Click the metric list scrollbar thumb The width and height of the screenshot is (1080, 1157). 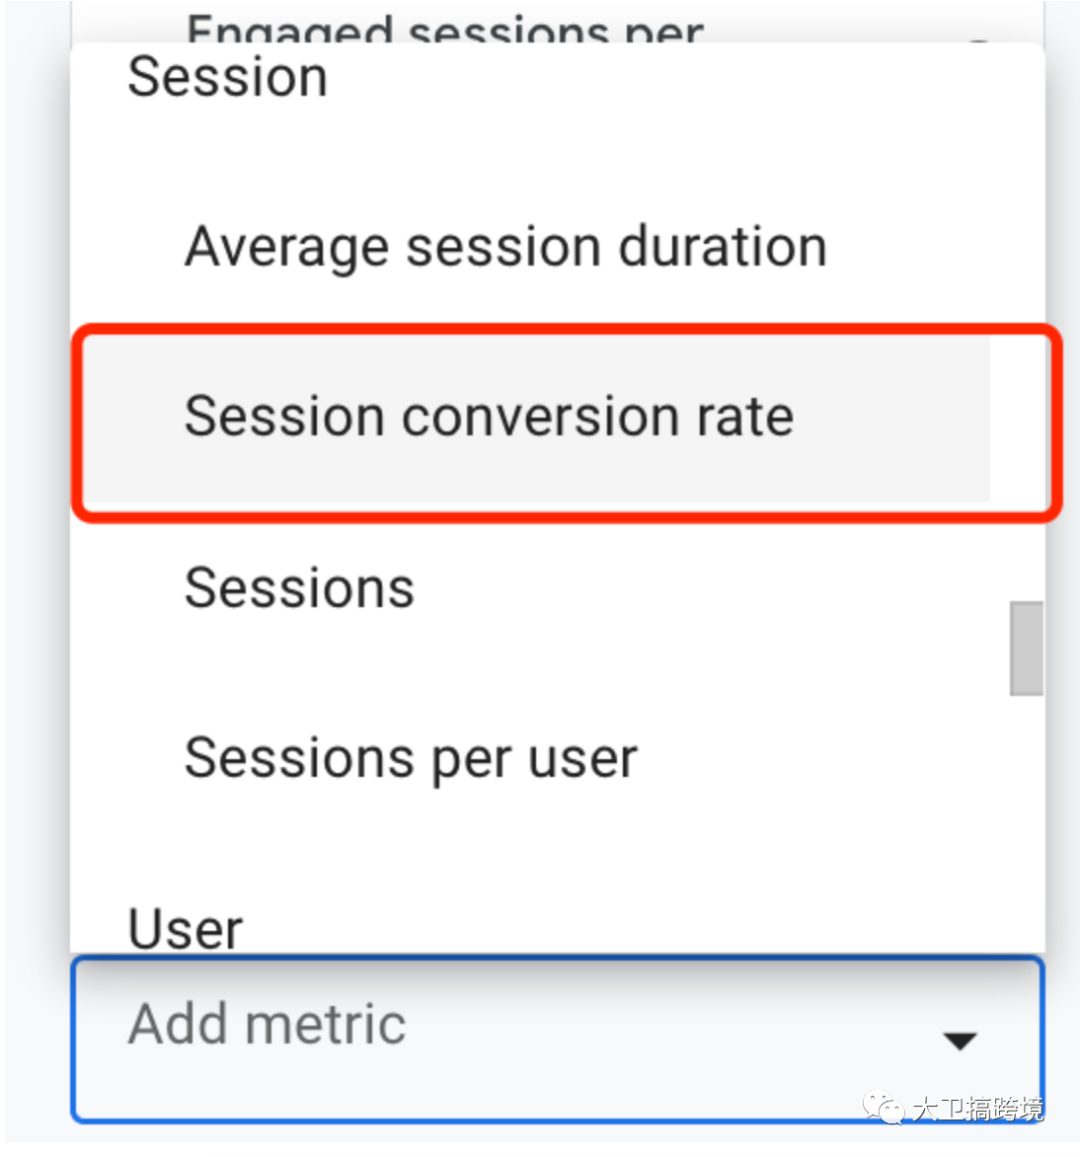[1026, 647]
